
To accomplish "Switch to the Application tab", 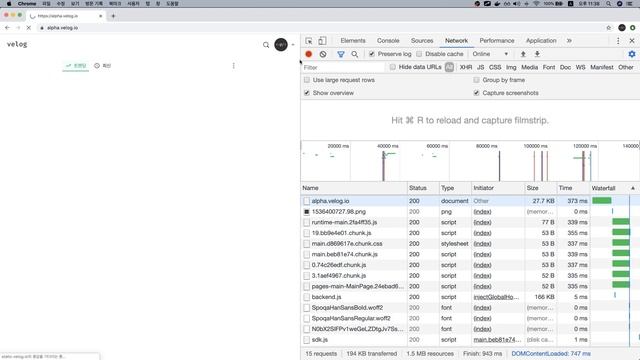I will coord(541,41).
